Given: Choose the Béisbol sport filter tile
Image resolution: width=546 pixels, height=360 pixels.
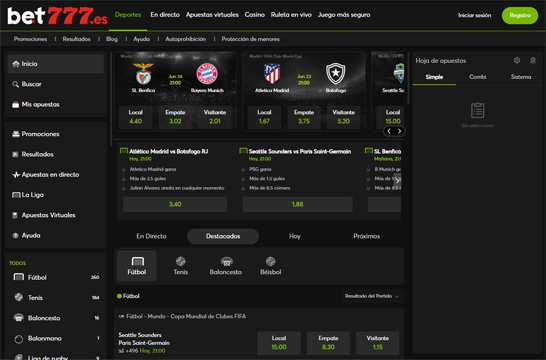Looking at the screenshot, I should click(271, 266).
